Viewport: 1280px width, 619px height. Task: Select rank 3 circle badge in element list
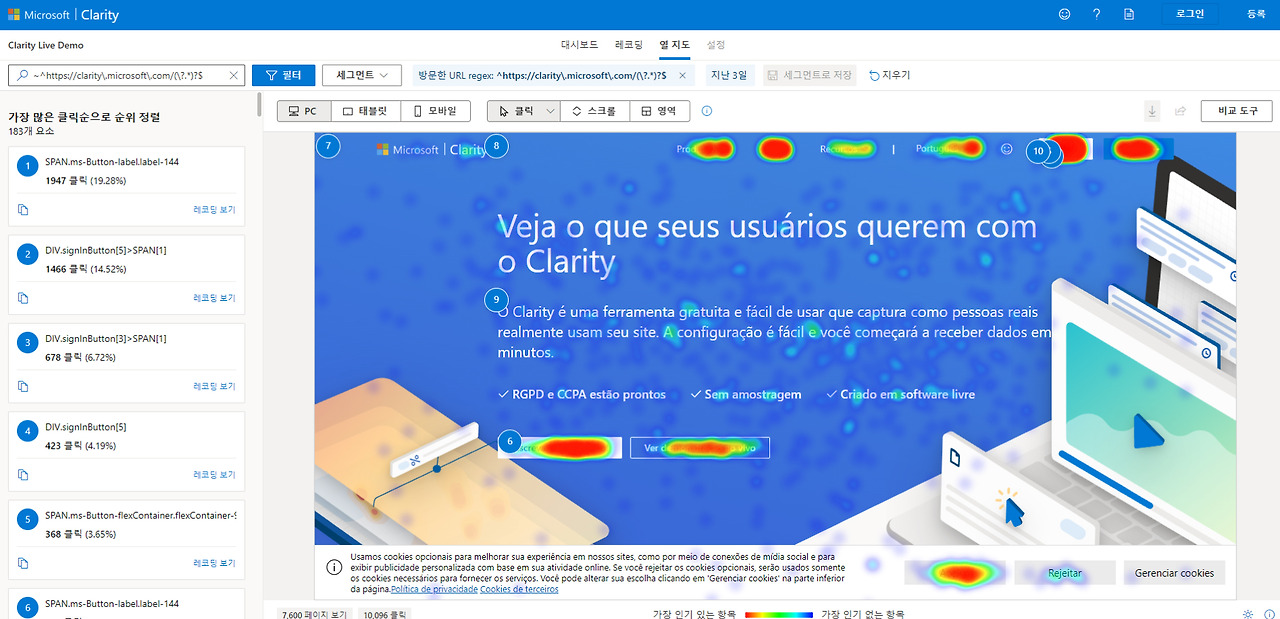coord(29,343)
